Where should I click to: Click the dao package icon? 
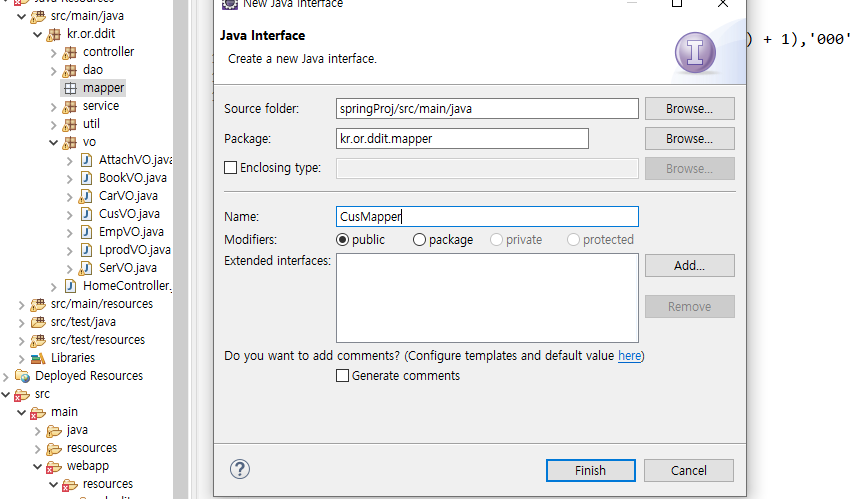coord(70,71)
